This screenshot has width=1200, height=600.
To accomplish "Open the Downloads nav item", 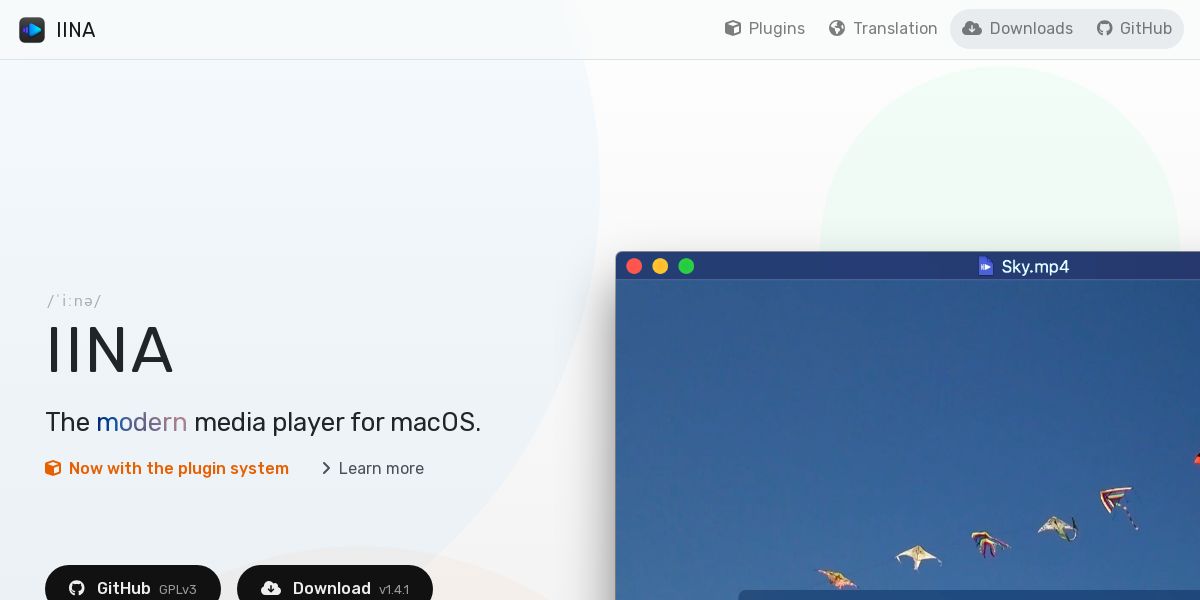I will (1017, 28).
